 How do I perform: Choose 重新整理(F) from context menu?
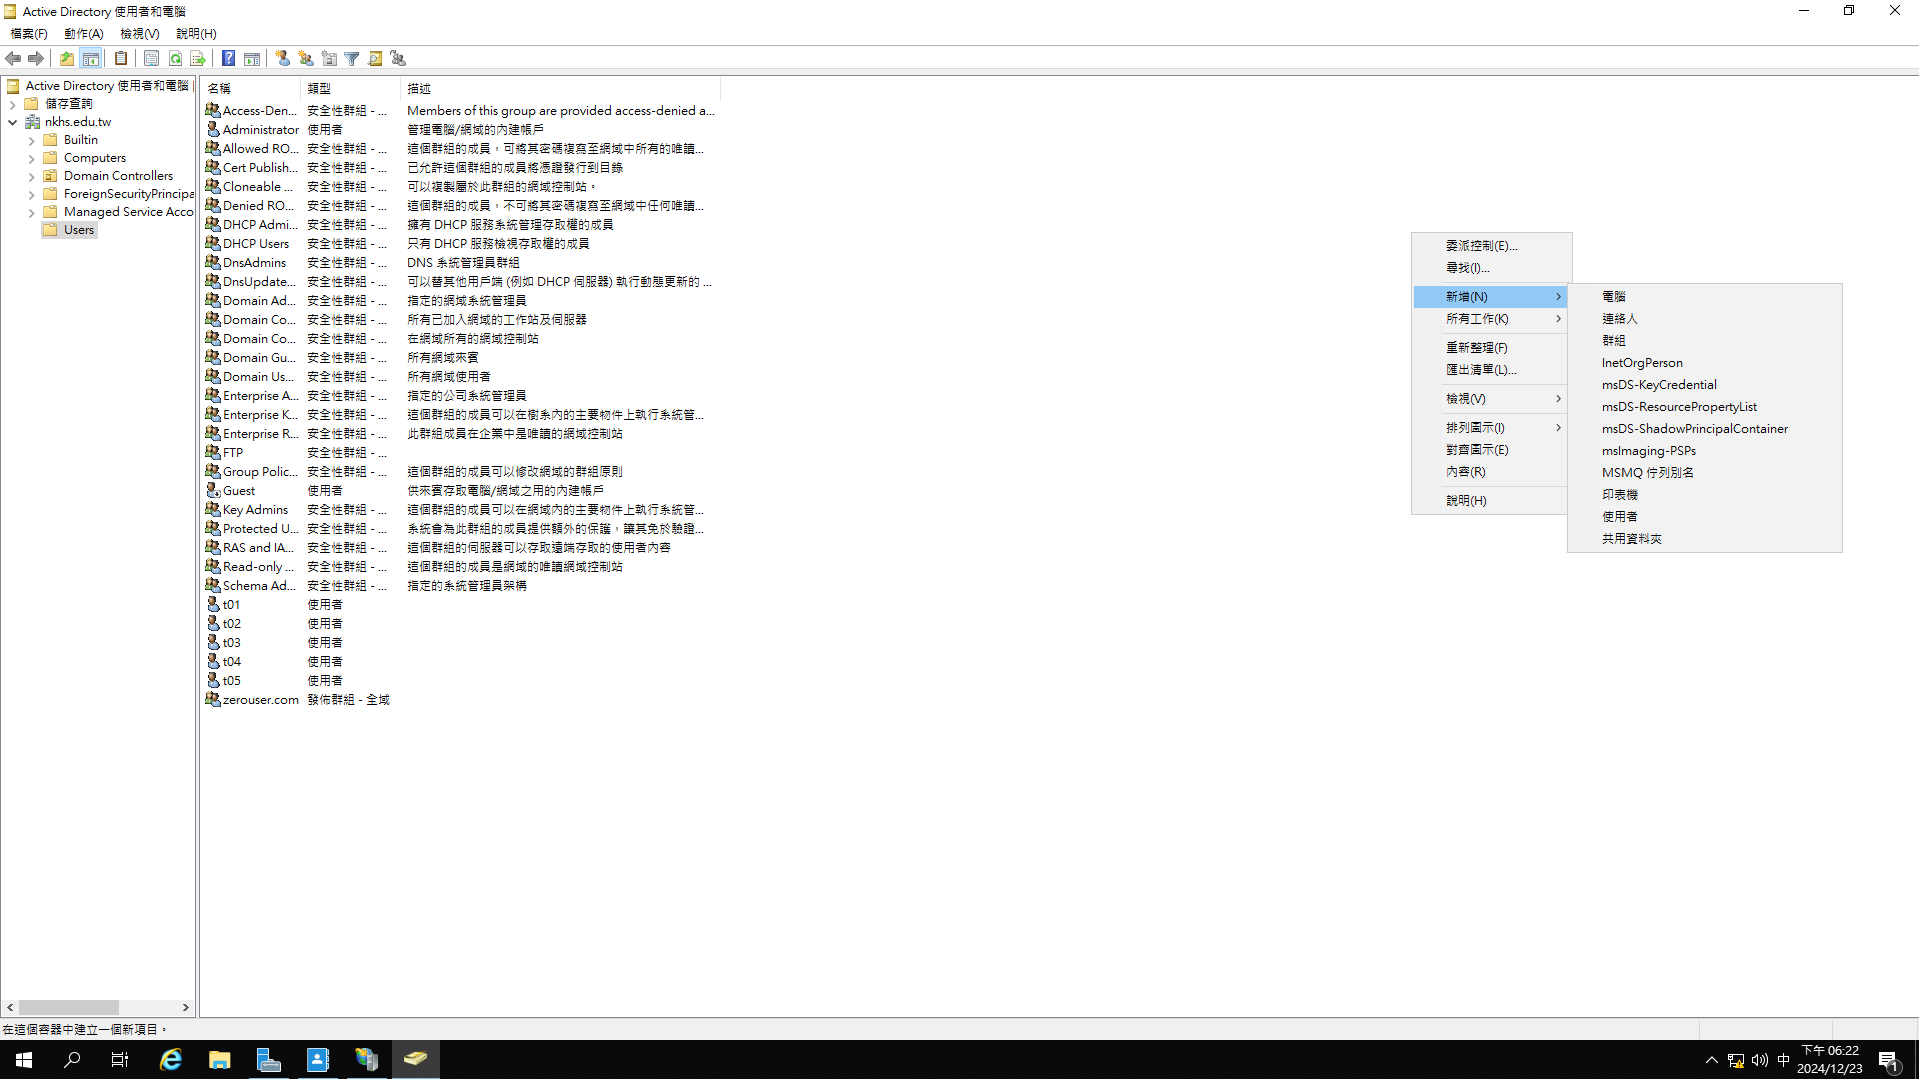pyautogui.click(x=1490, y=348)
